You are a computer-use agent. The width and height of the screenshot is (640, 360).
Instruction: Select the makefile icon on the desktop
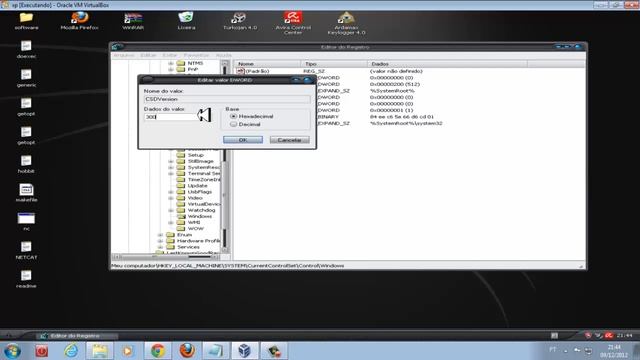26,193
